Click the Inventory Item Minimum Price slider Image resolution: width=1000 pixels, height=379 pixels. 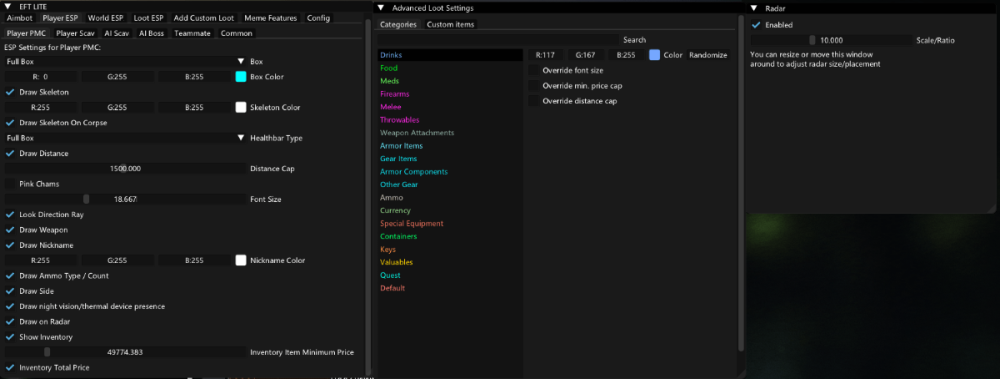(x=125, y=352)
